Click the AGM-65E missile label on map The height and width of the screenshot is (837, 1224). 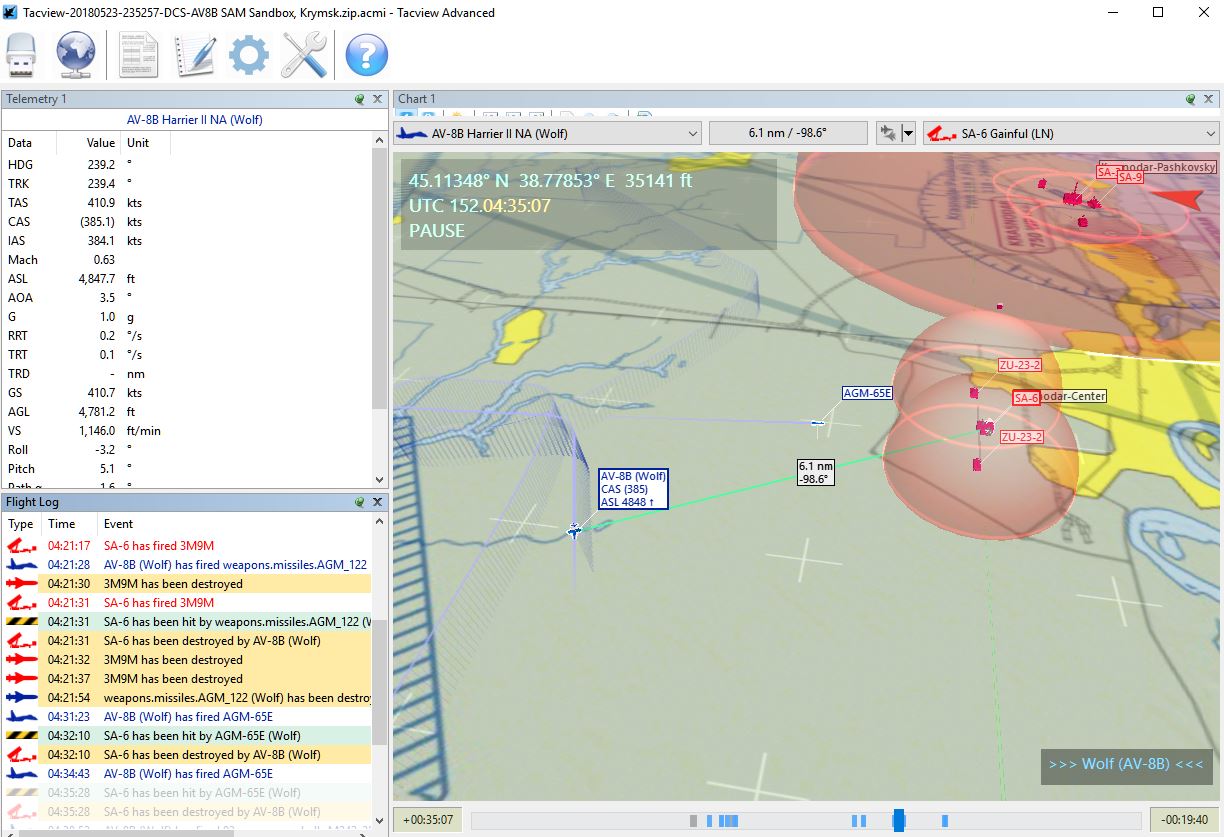click(867, 394)
